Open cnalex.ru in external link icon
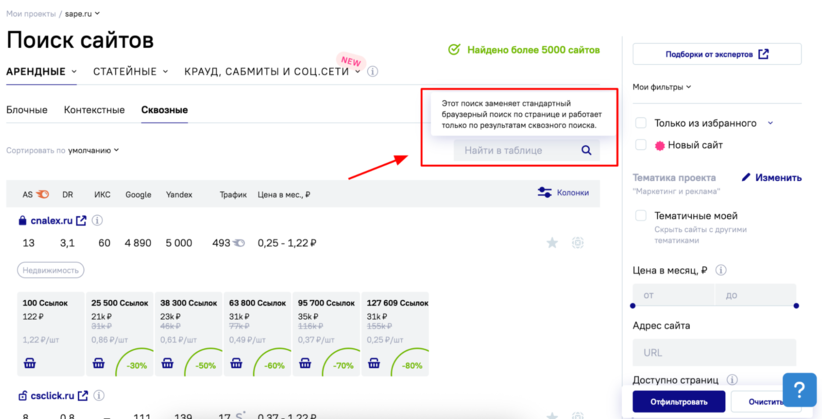 click(x=80, y=220)
